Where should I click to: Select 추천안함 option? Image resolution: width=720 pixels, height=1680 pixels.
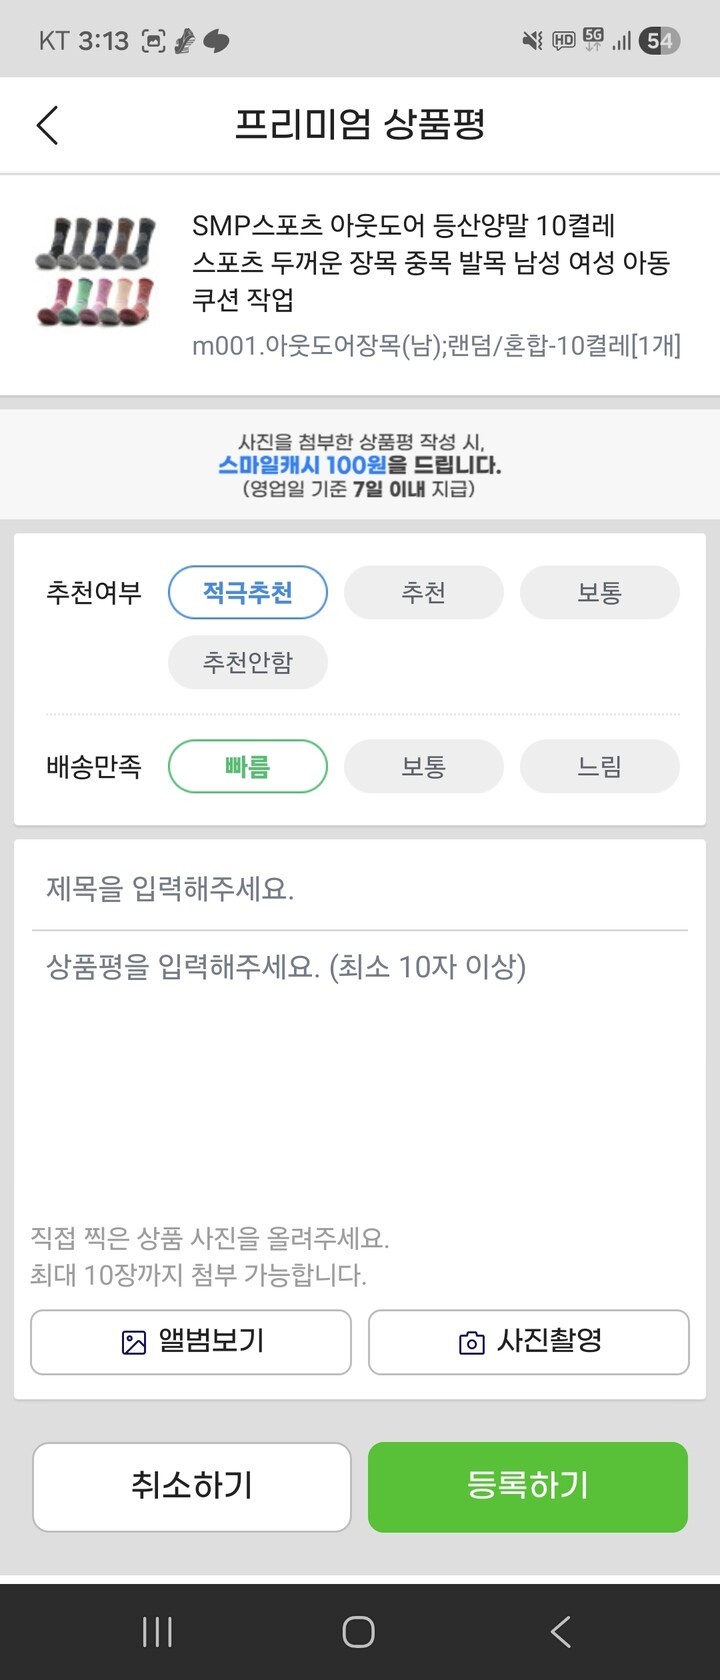click(x=247, y=662)
